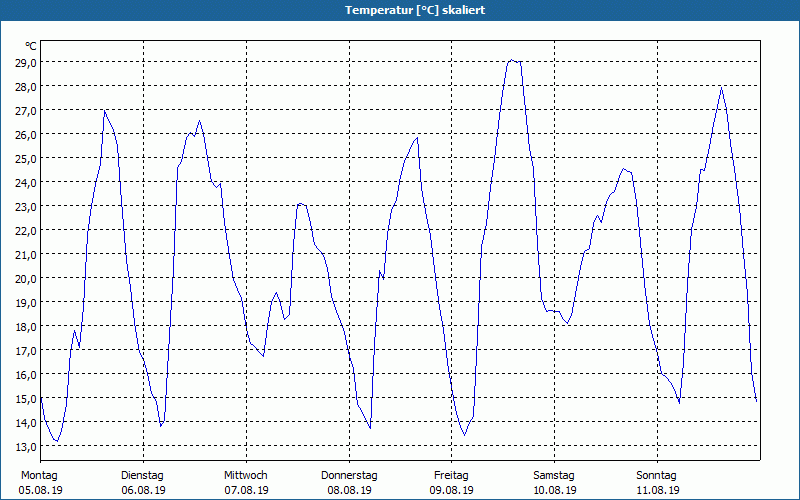Viewport: 800px width, 500px height.
Task: Click the 09.08.19 date label
Action: click(452, 490)
